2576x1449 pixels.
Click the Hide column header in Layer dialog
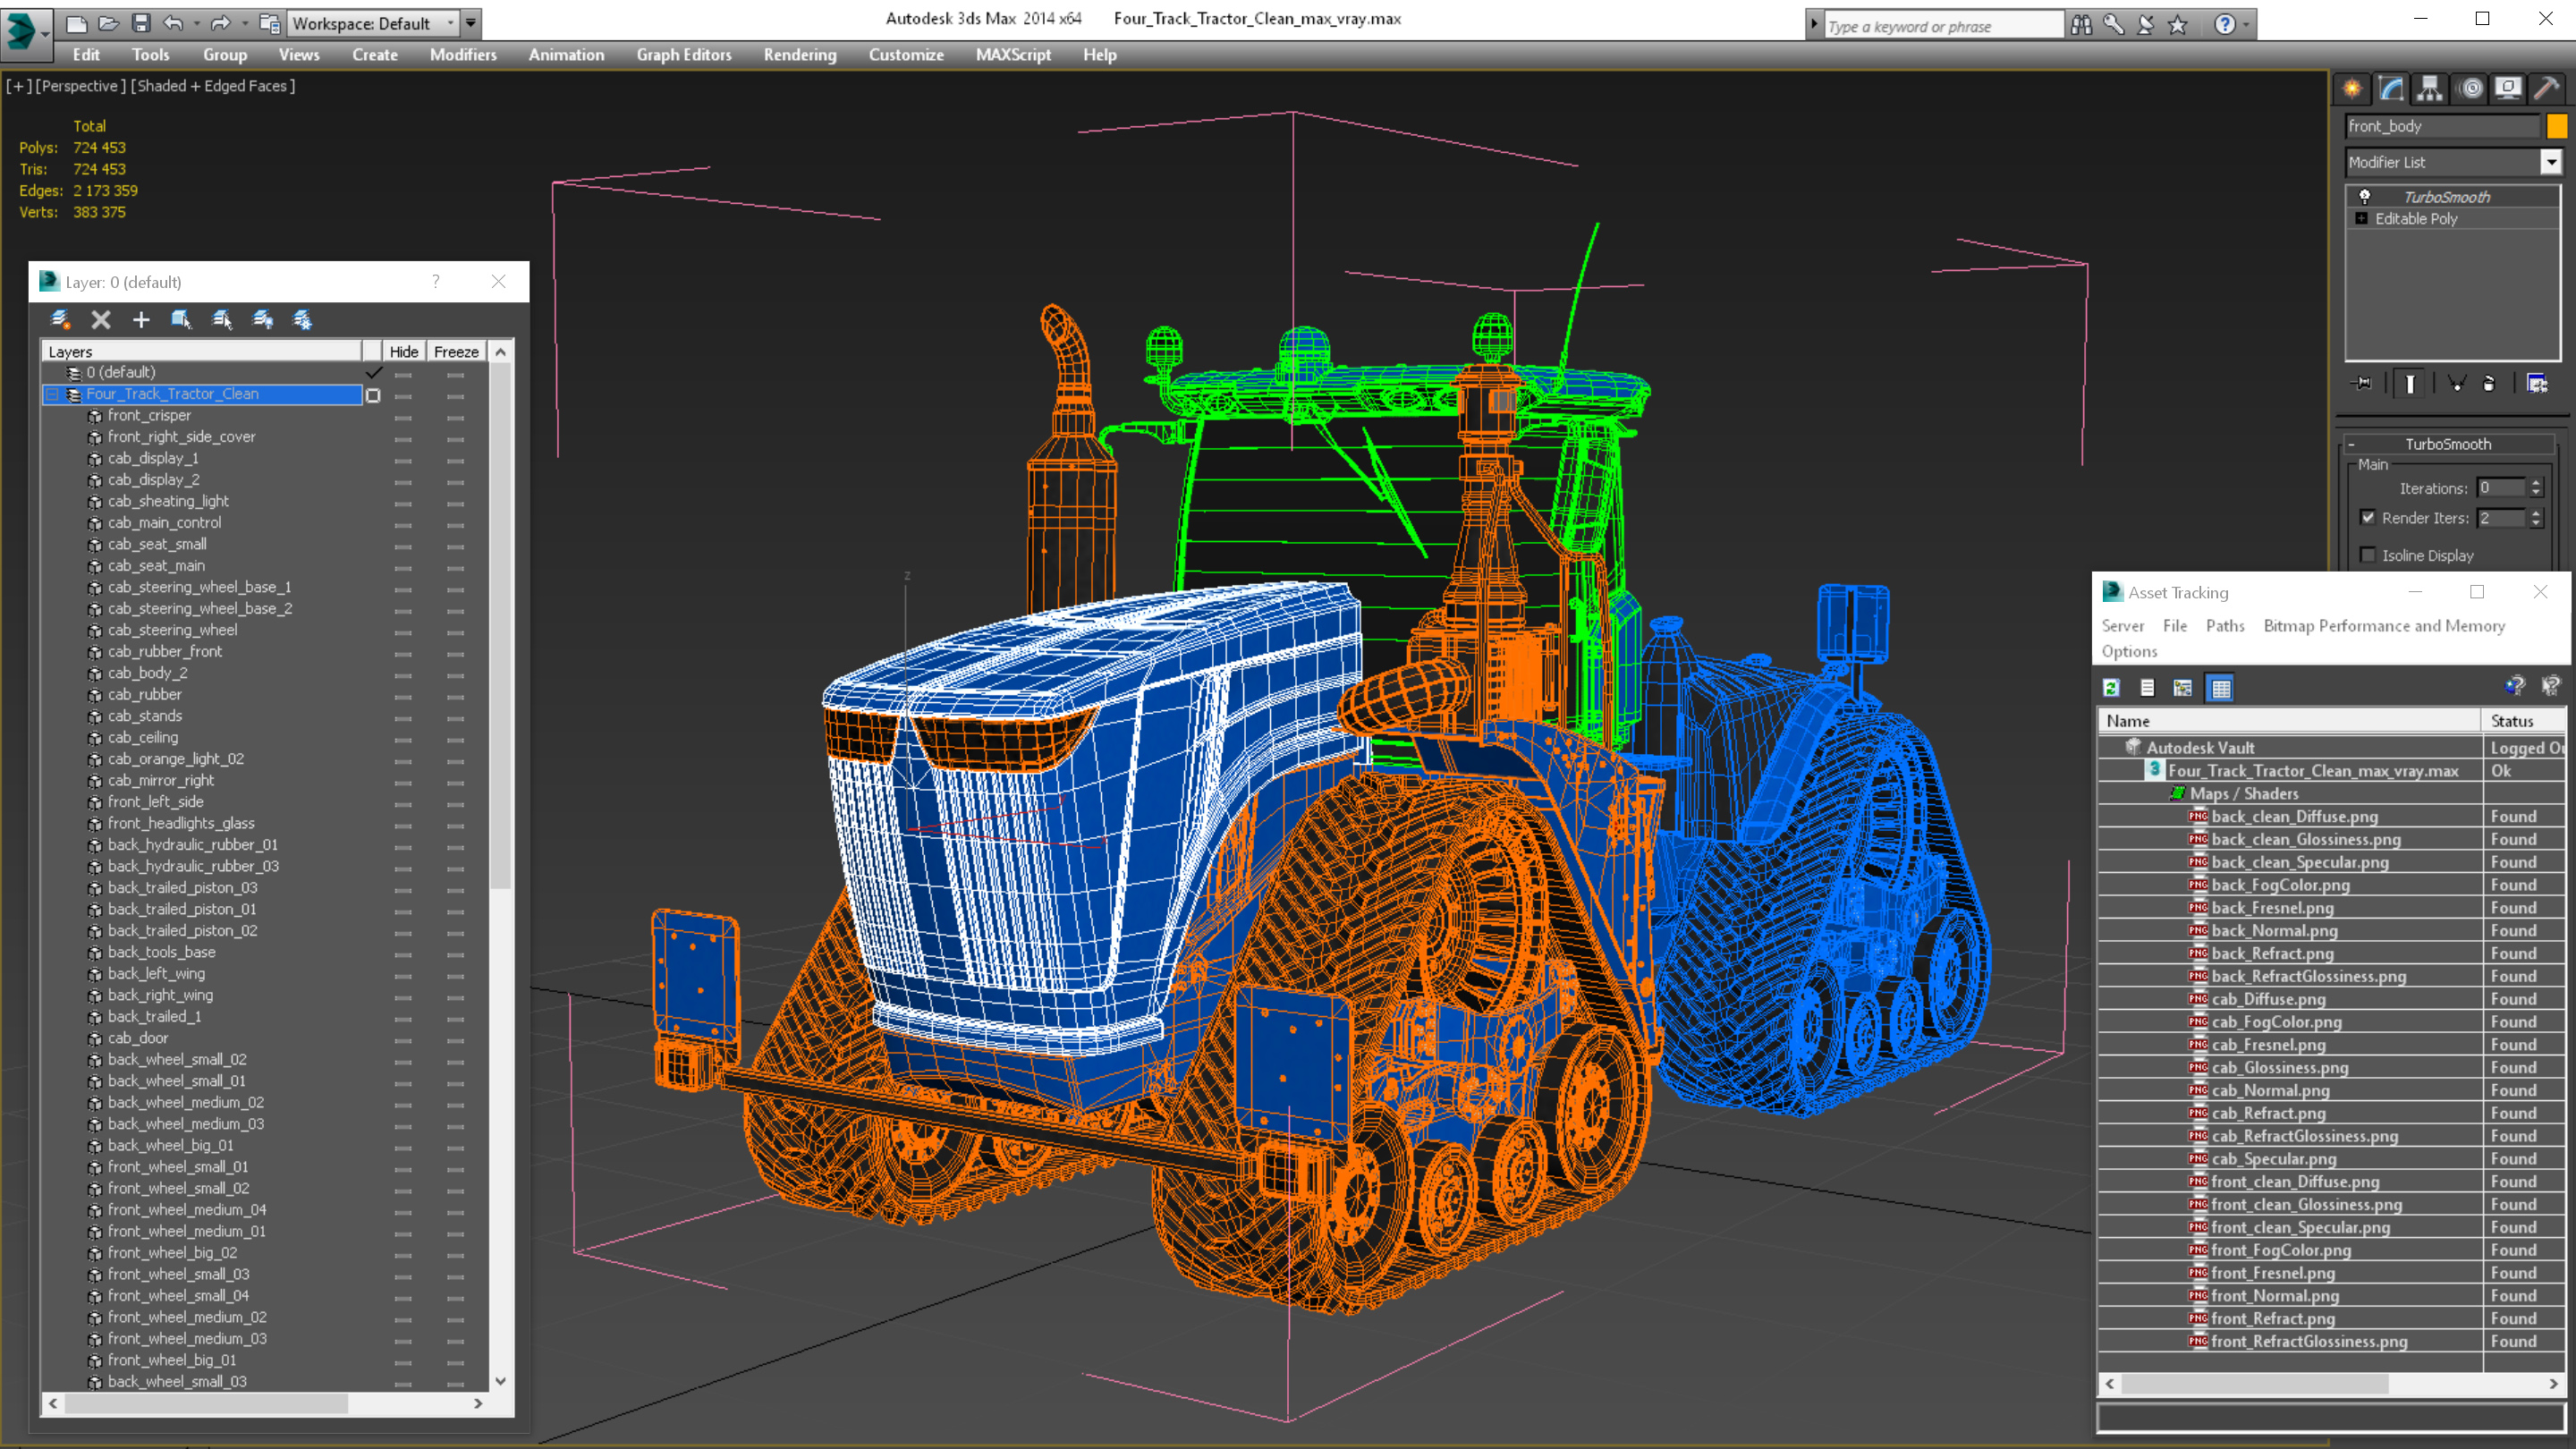coord(404,352)
